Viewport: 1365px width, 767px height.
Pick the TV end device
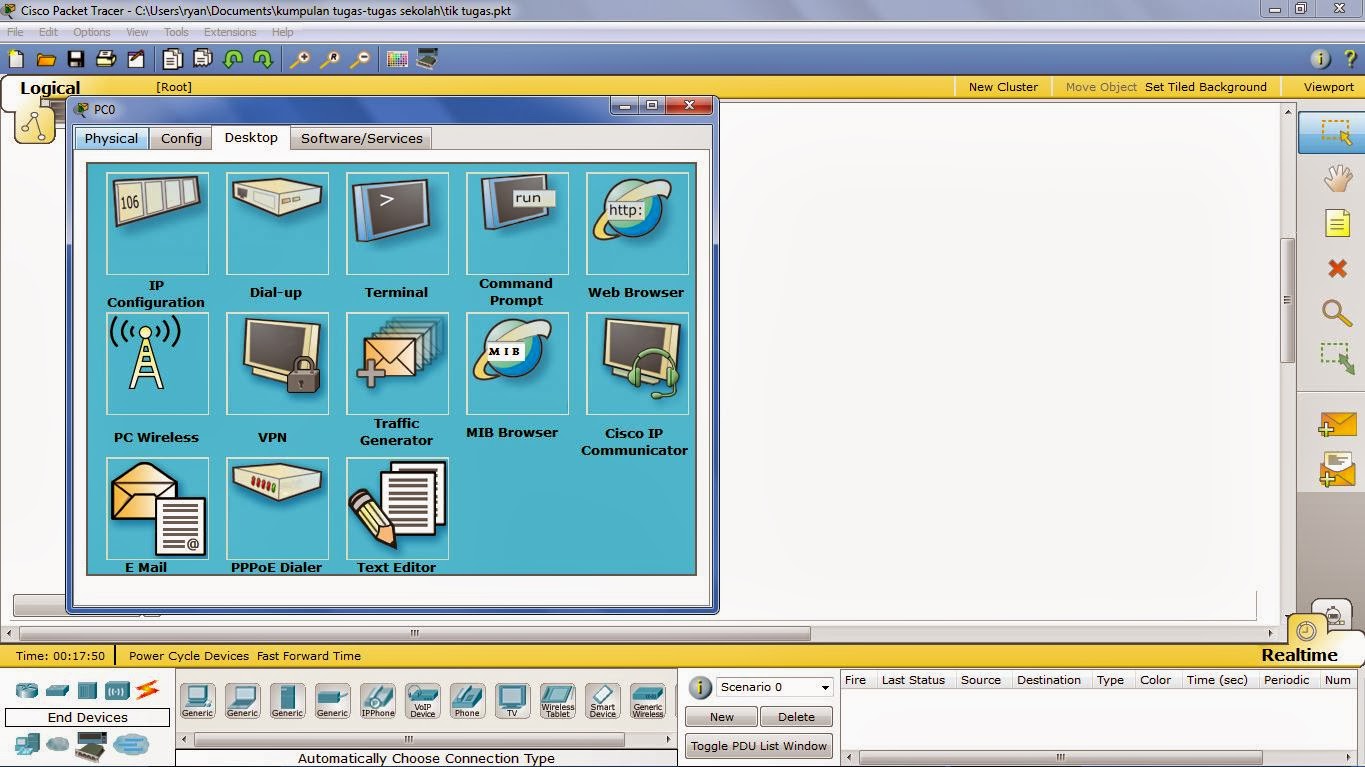pyautogui.click(x=512, y=701)
